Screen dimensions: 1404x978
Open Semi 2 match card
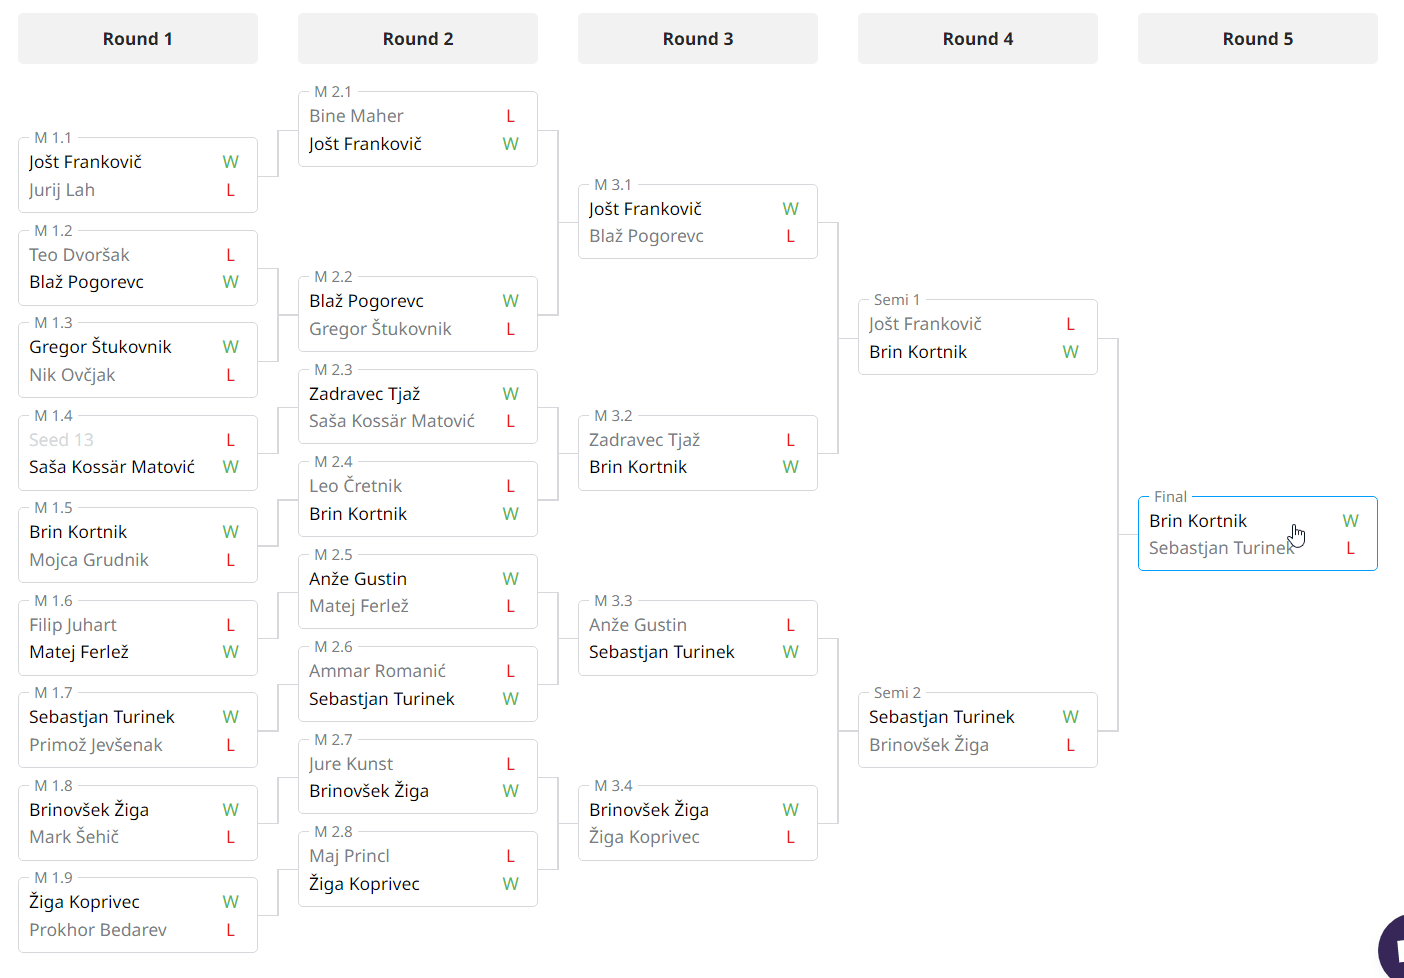pos(977,731)
